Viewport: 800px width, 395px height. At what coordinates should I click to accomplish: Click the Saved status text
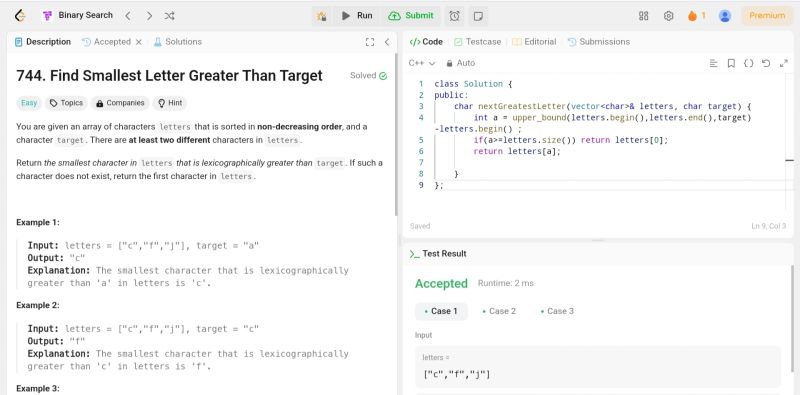[x=420, y=226]
